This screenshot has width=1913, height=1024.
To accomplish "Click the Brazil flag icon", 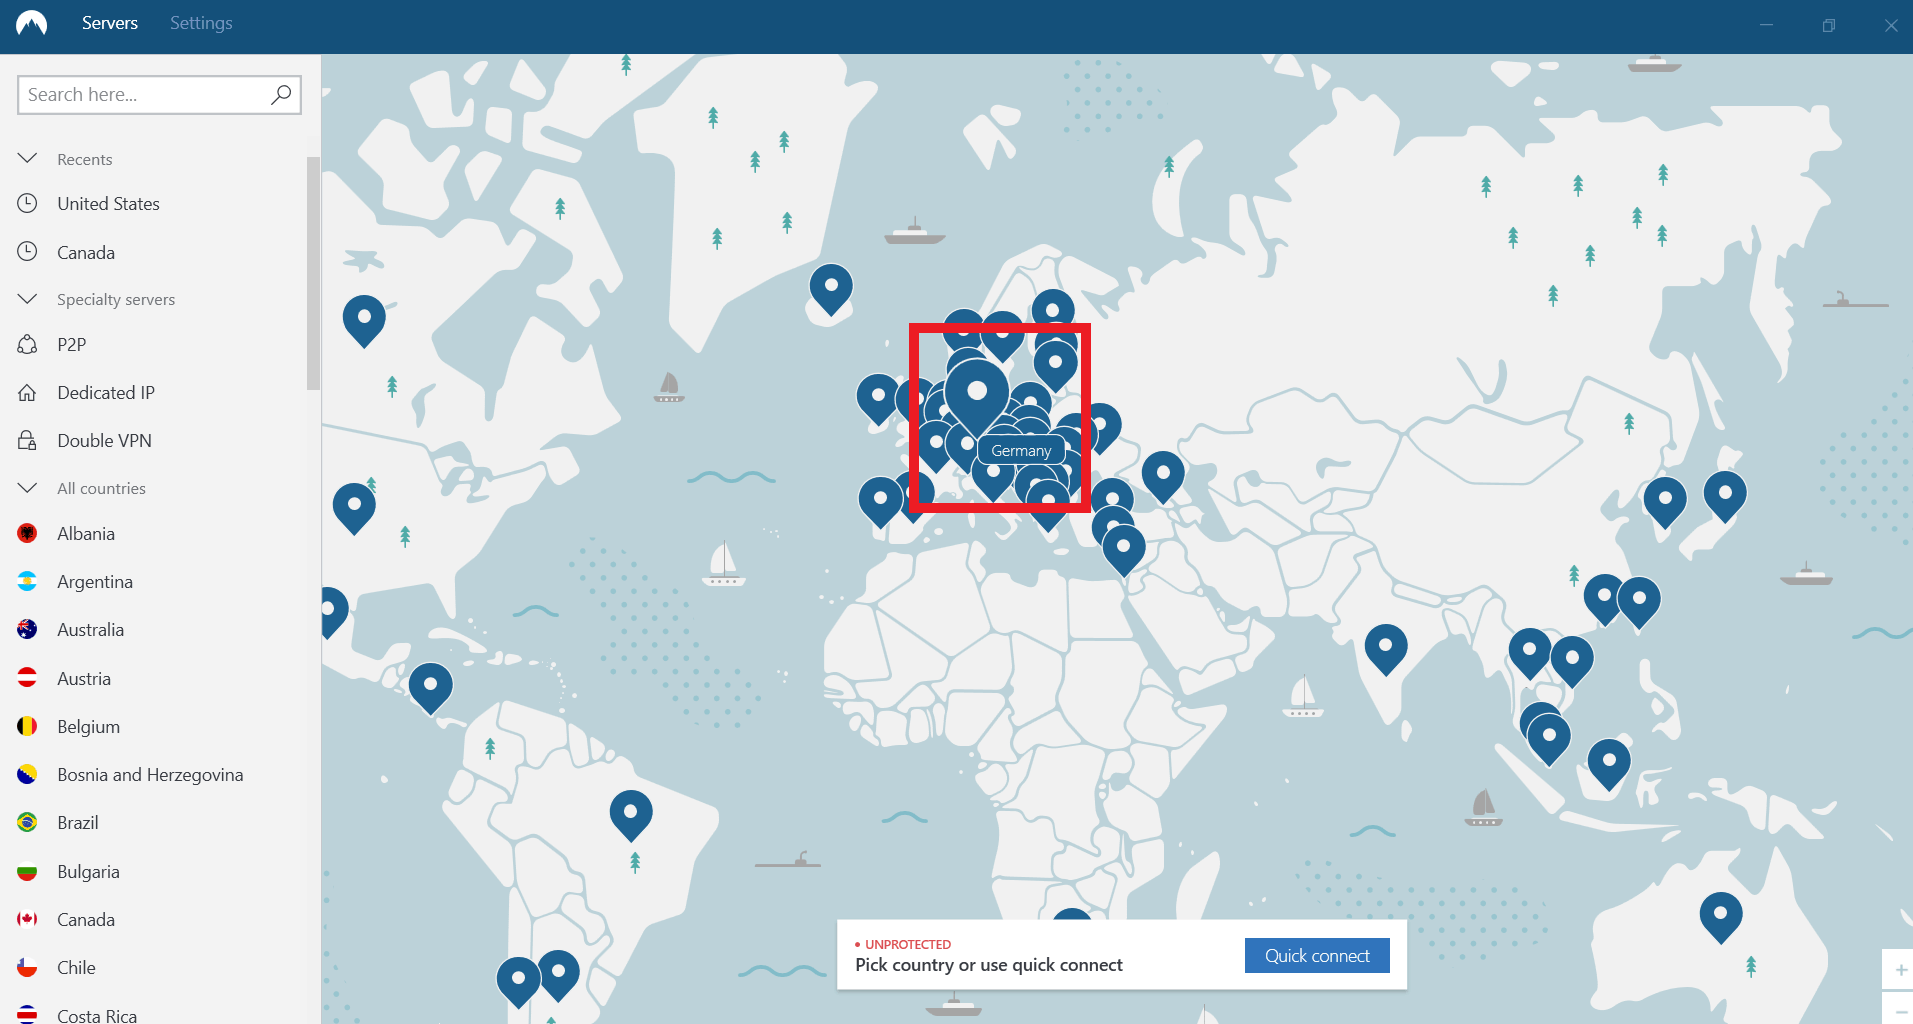I will click(27, 822).
